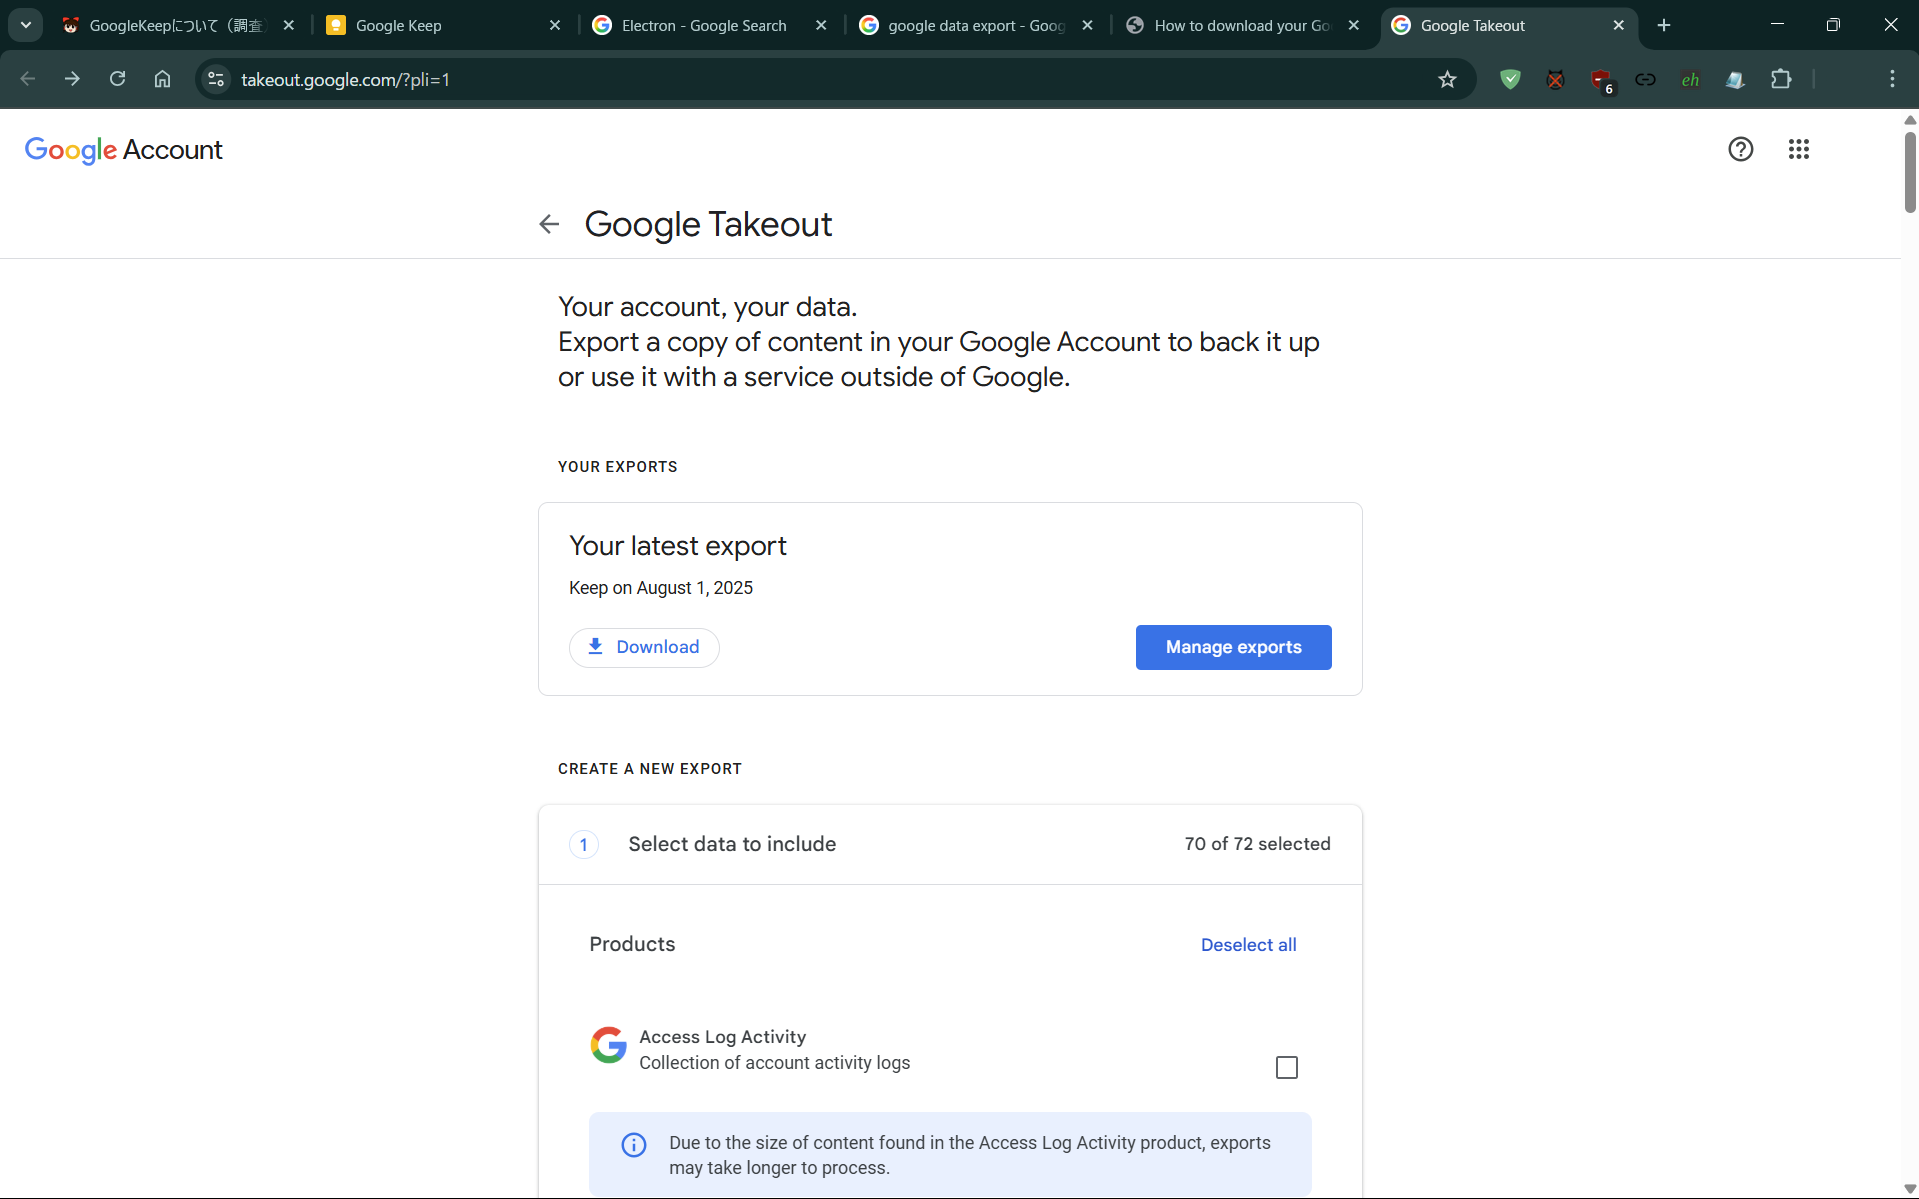Switch to the Electron - Google Search tab
1919x1199 pixels.
[x=710, y=25]
